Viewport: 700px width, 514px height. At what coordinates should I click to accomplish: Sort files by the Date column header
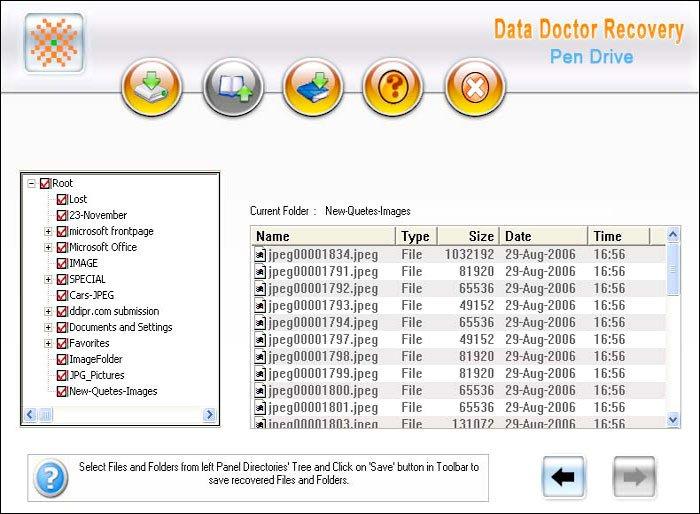(543, 236)
